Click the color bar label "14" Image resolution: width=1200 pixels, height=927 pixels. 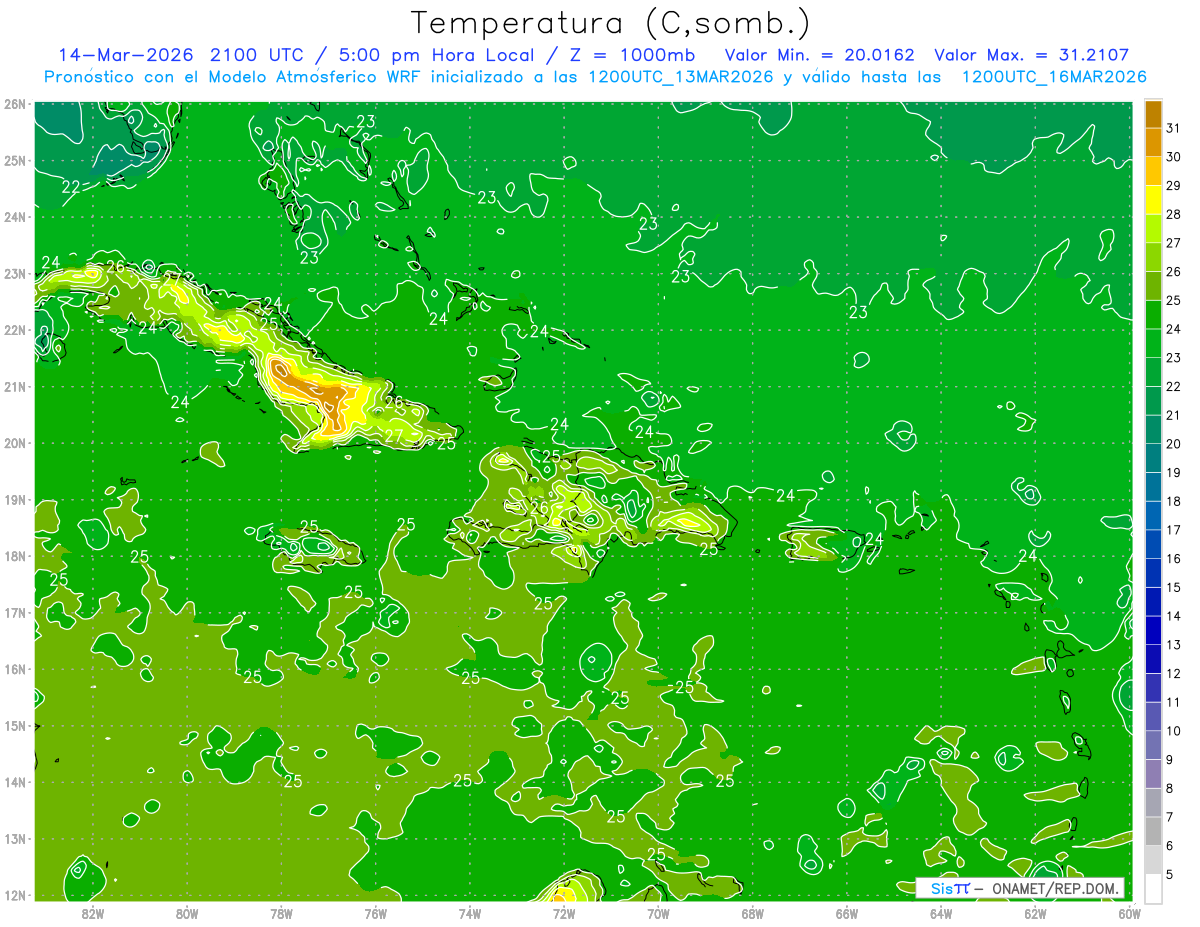click(1174, 616)
